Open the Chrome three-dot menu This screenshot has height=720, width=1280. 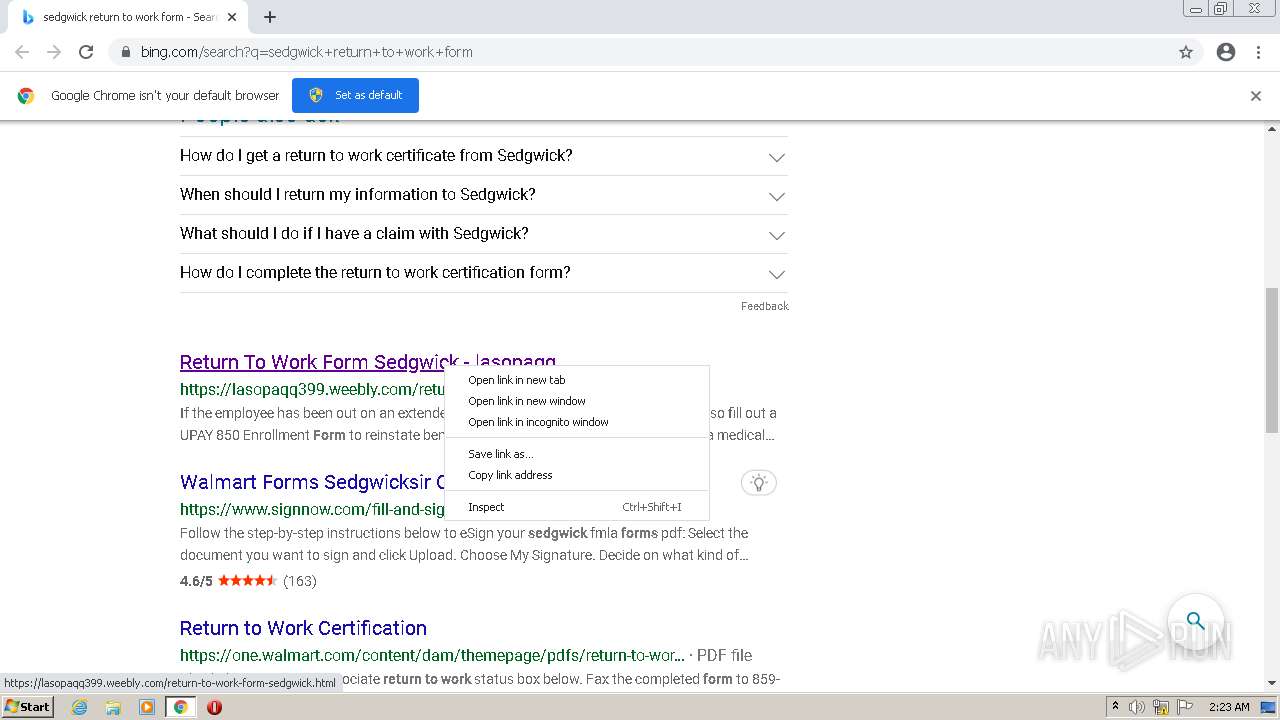point(1258,52)
